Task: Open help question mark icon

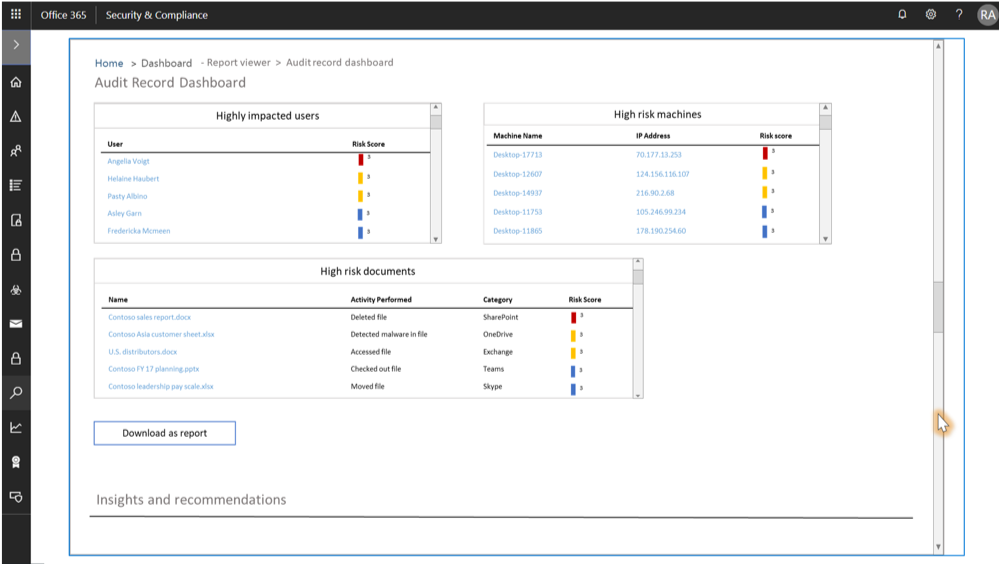Action: (959, 14)
